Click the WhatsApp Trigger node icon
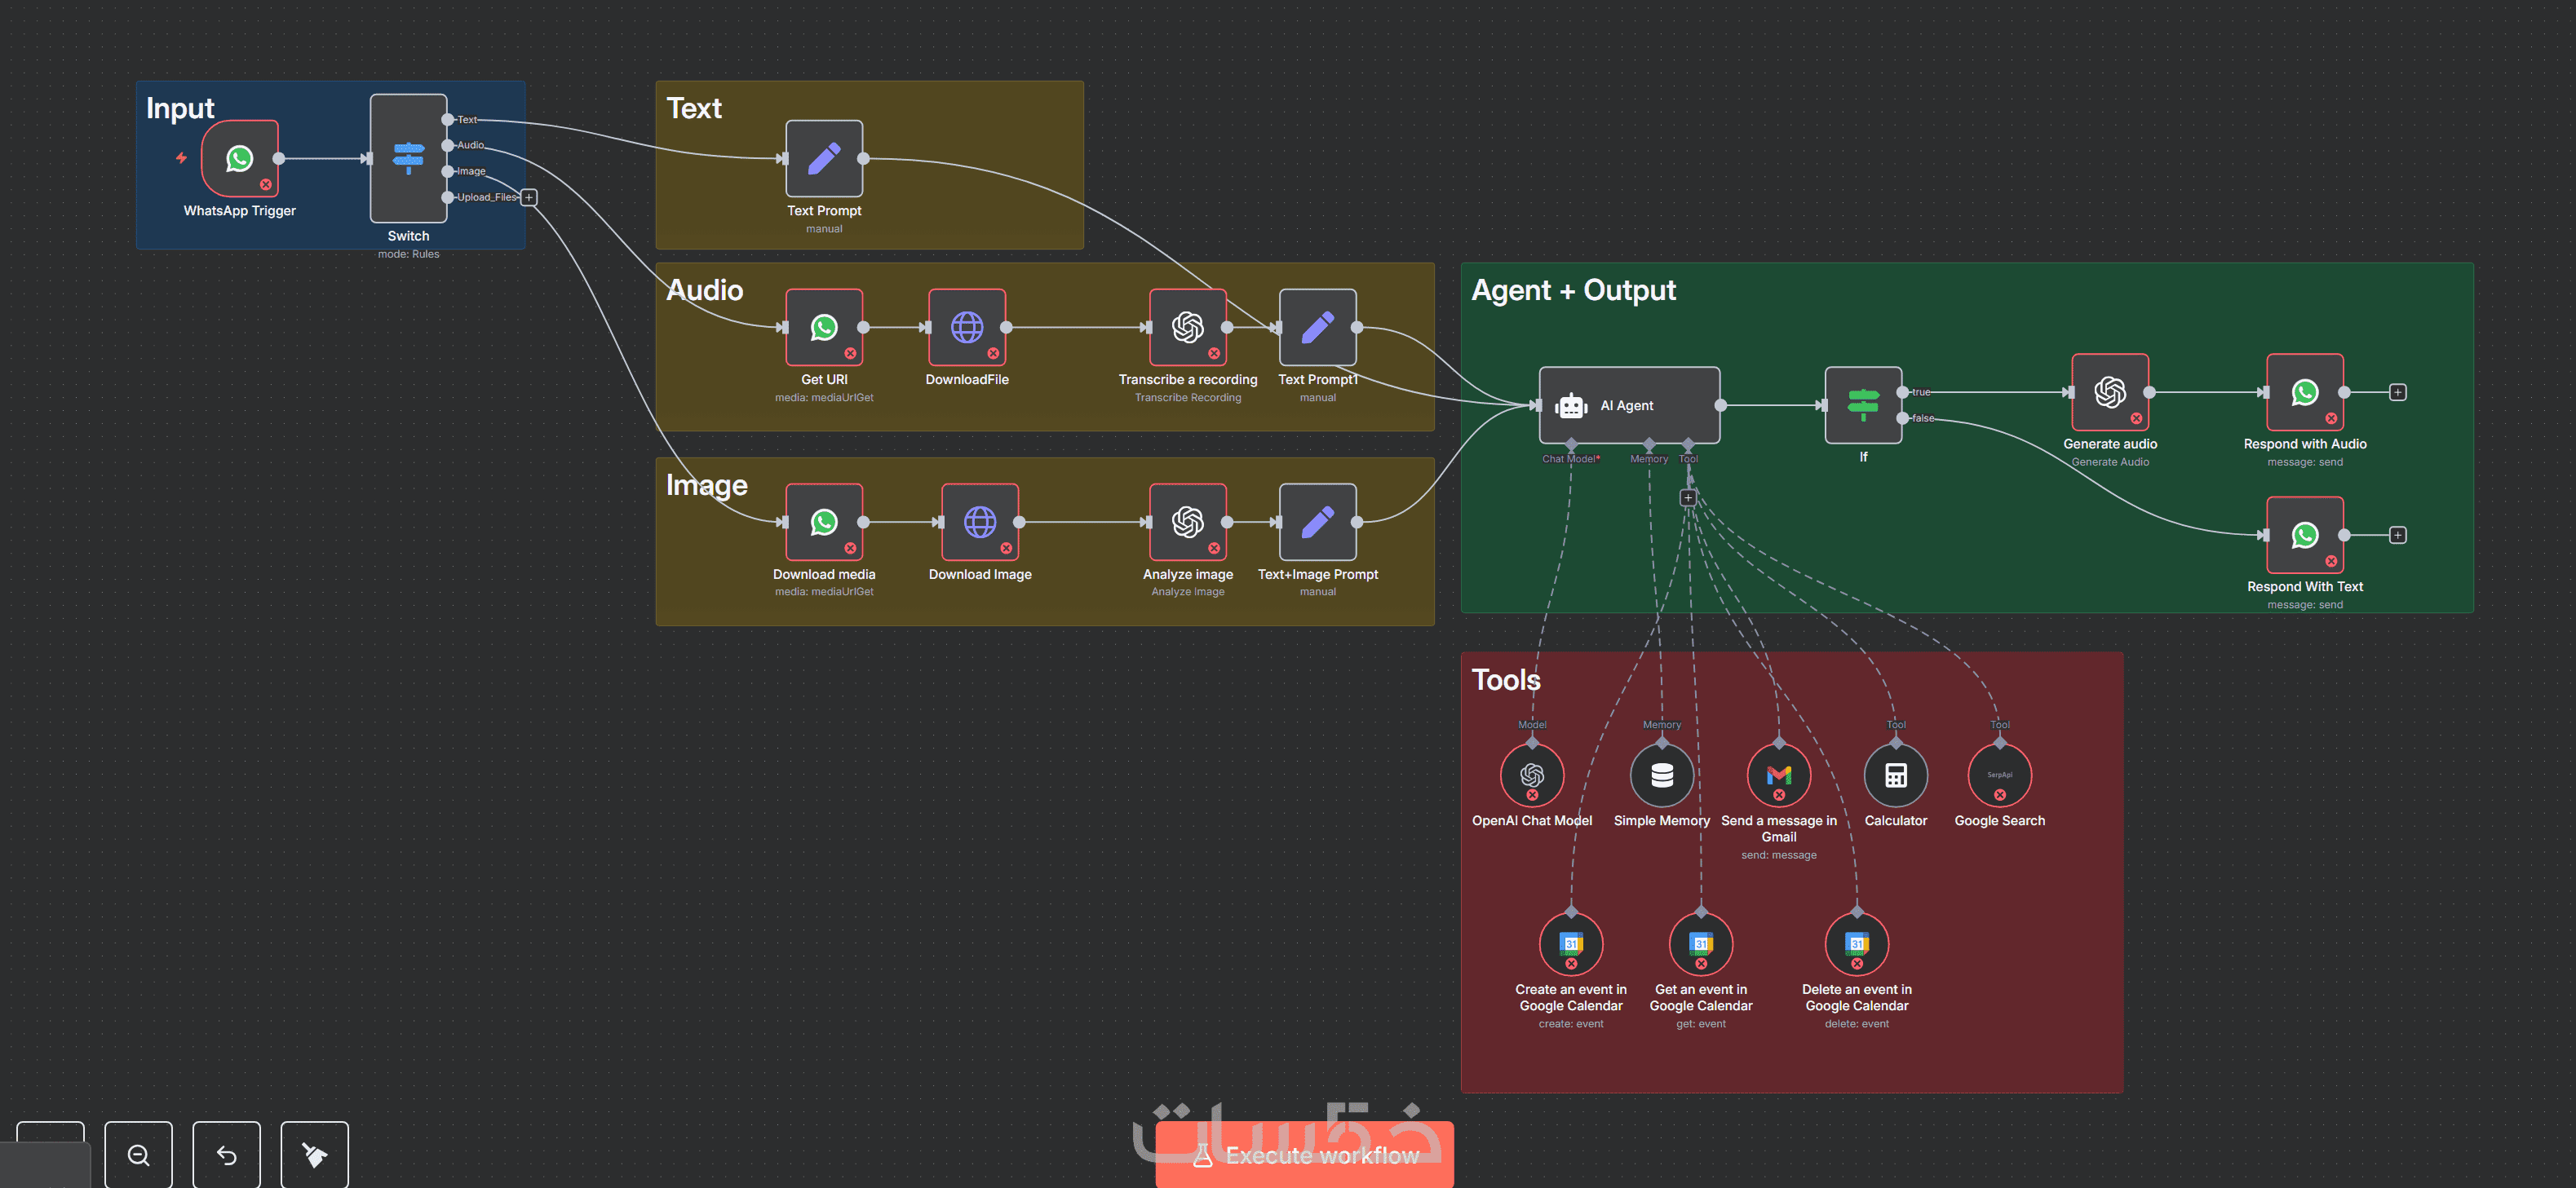Image resolution: width=2576 pixels, height=1188 pixels. (x=239, y=158)
